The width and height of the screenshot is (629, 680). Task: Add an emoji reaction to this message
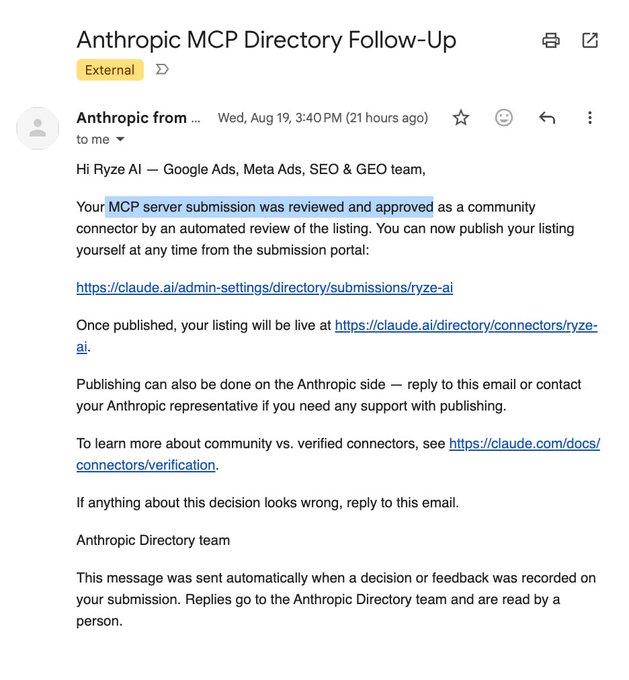coord(504,118)
